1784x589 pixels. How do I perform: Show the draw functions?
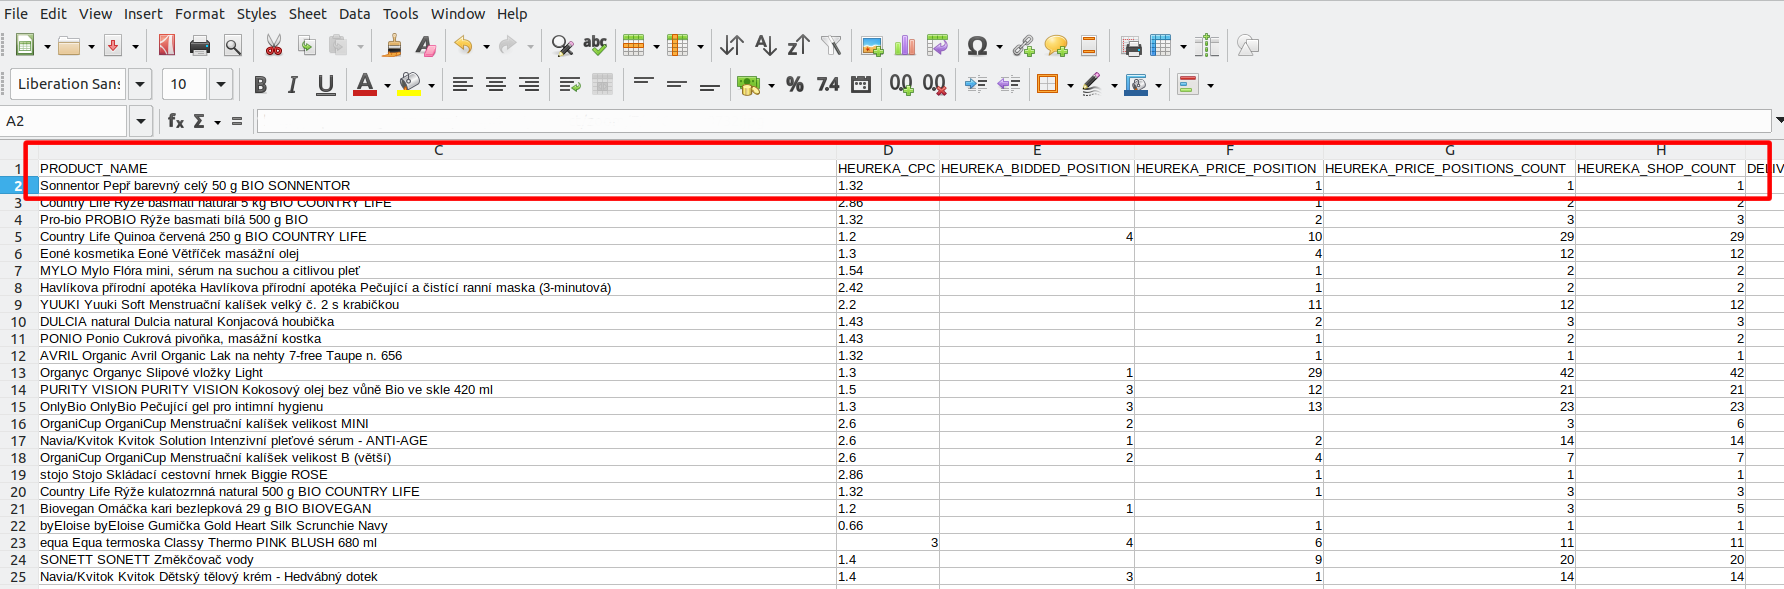[x=1247, y=46]
